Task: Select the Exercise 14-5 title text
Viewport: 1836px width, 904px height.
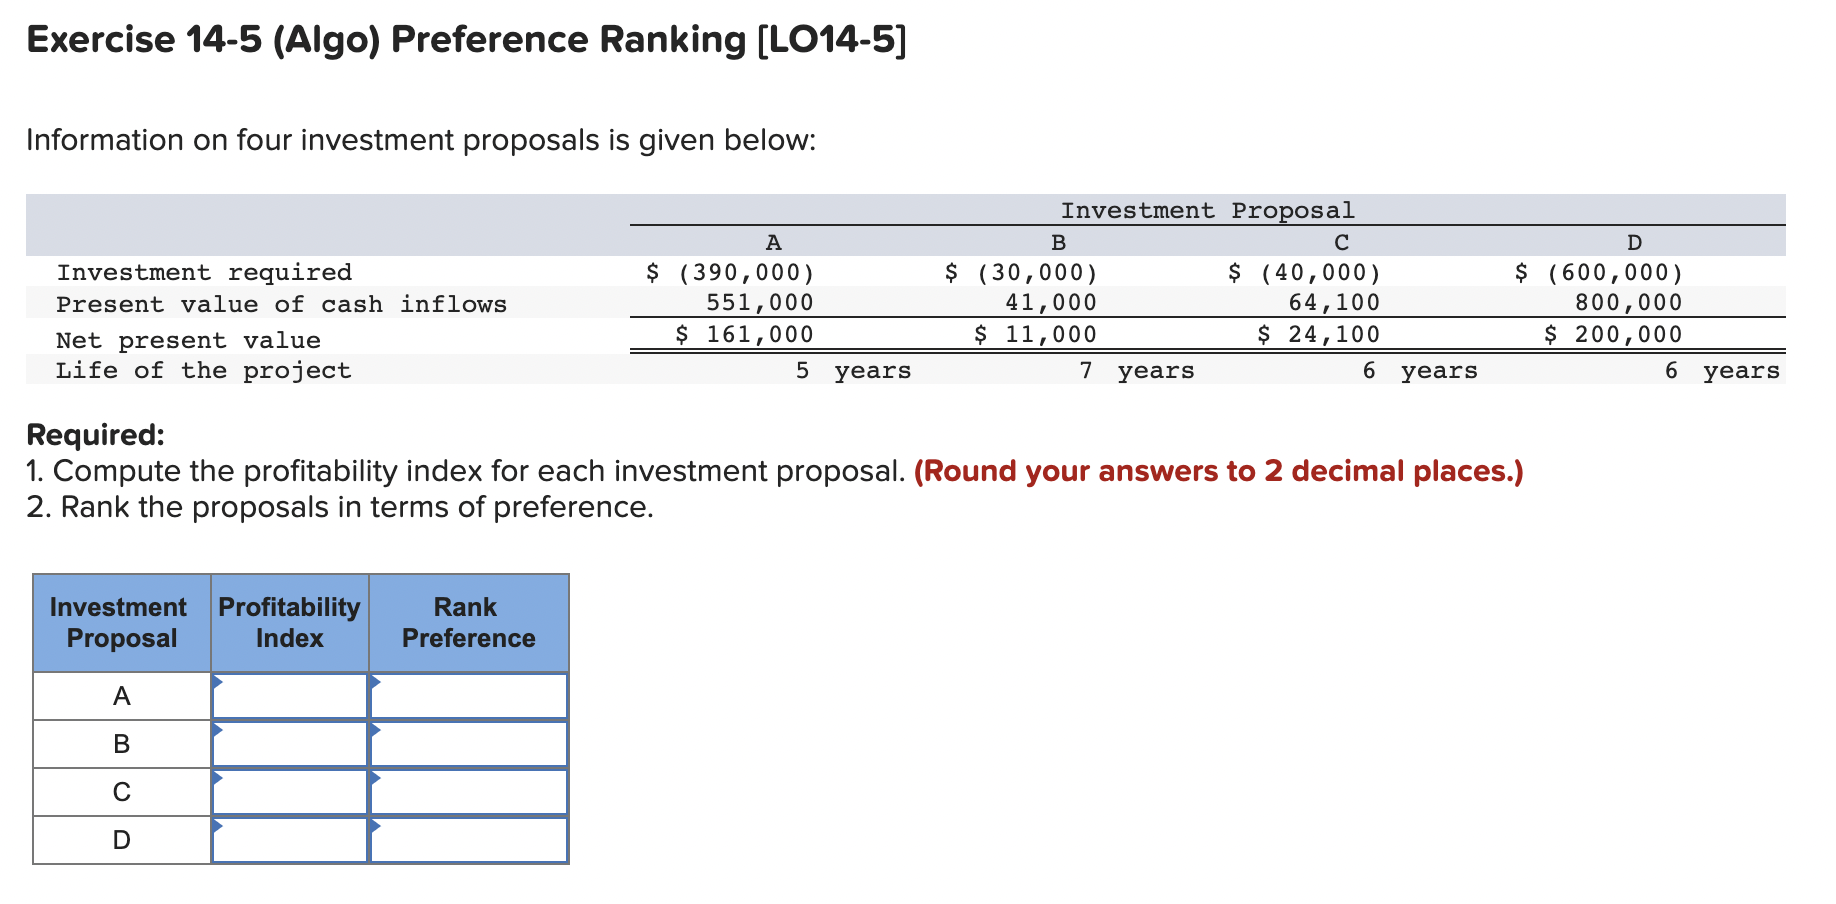Action: 464,39
